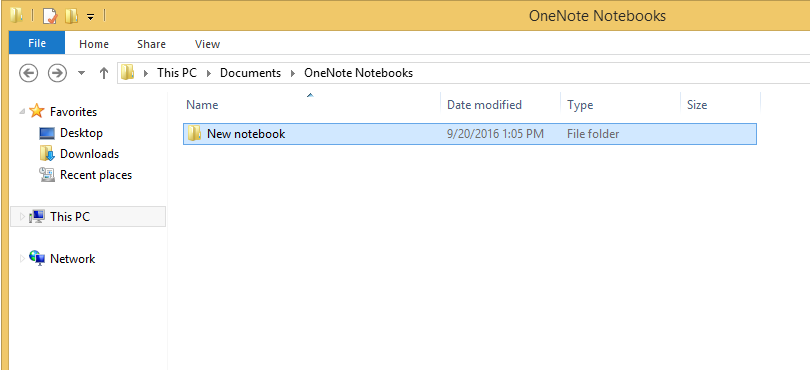810x372 pixels.
Task: Click the Properties quick access icon
Action: point(50,16)
